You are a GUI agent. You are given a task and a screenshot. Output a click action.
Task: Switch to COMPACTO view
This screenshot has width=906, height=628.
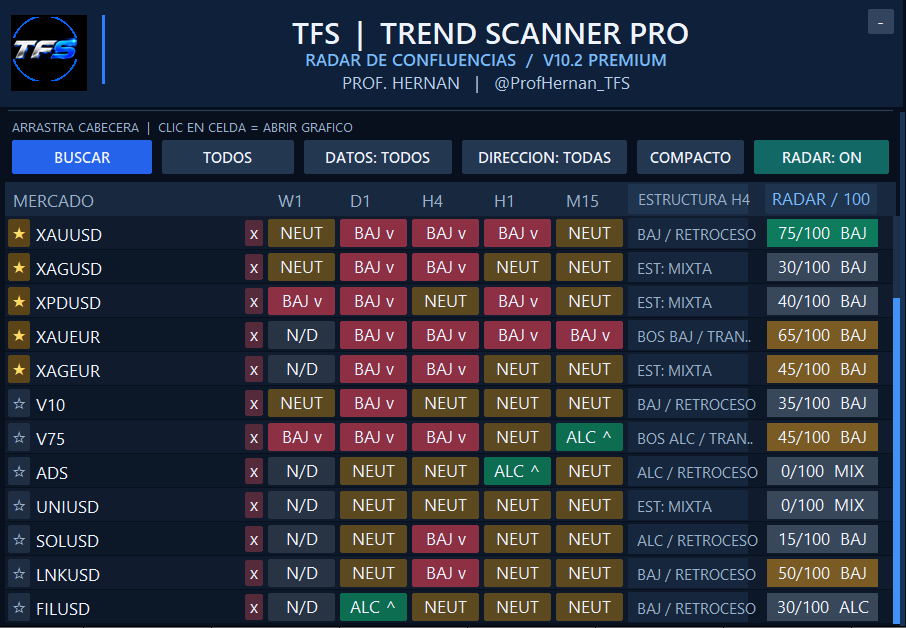pyautogui.click(x=690, y=157)
